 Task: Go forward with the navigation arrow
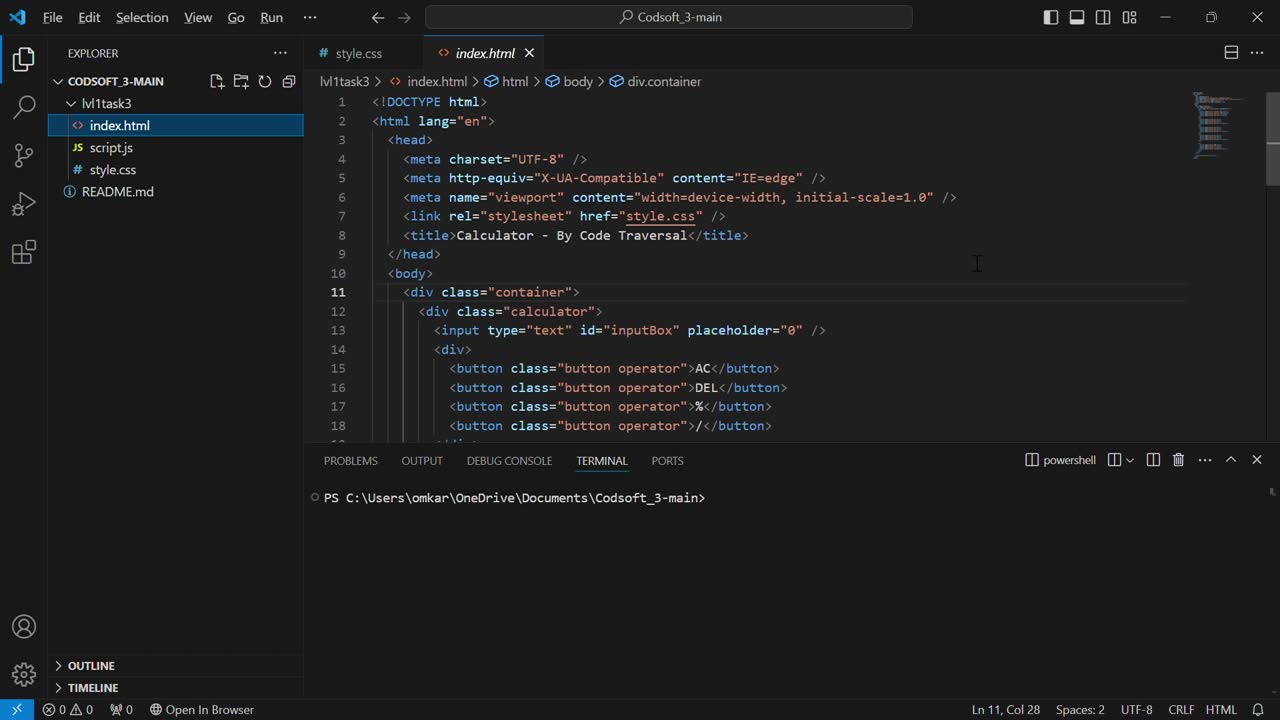pos(404,17)
